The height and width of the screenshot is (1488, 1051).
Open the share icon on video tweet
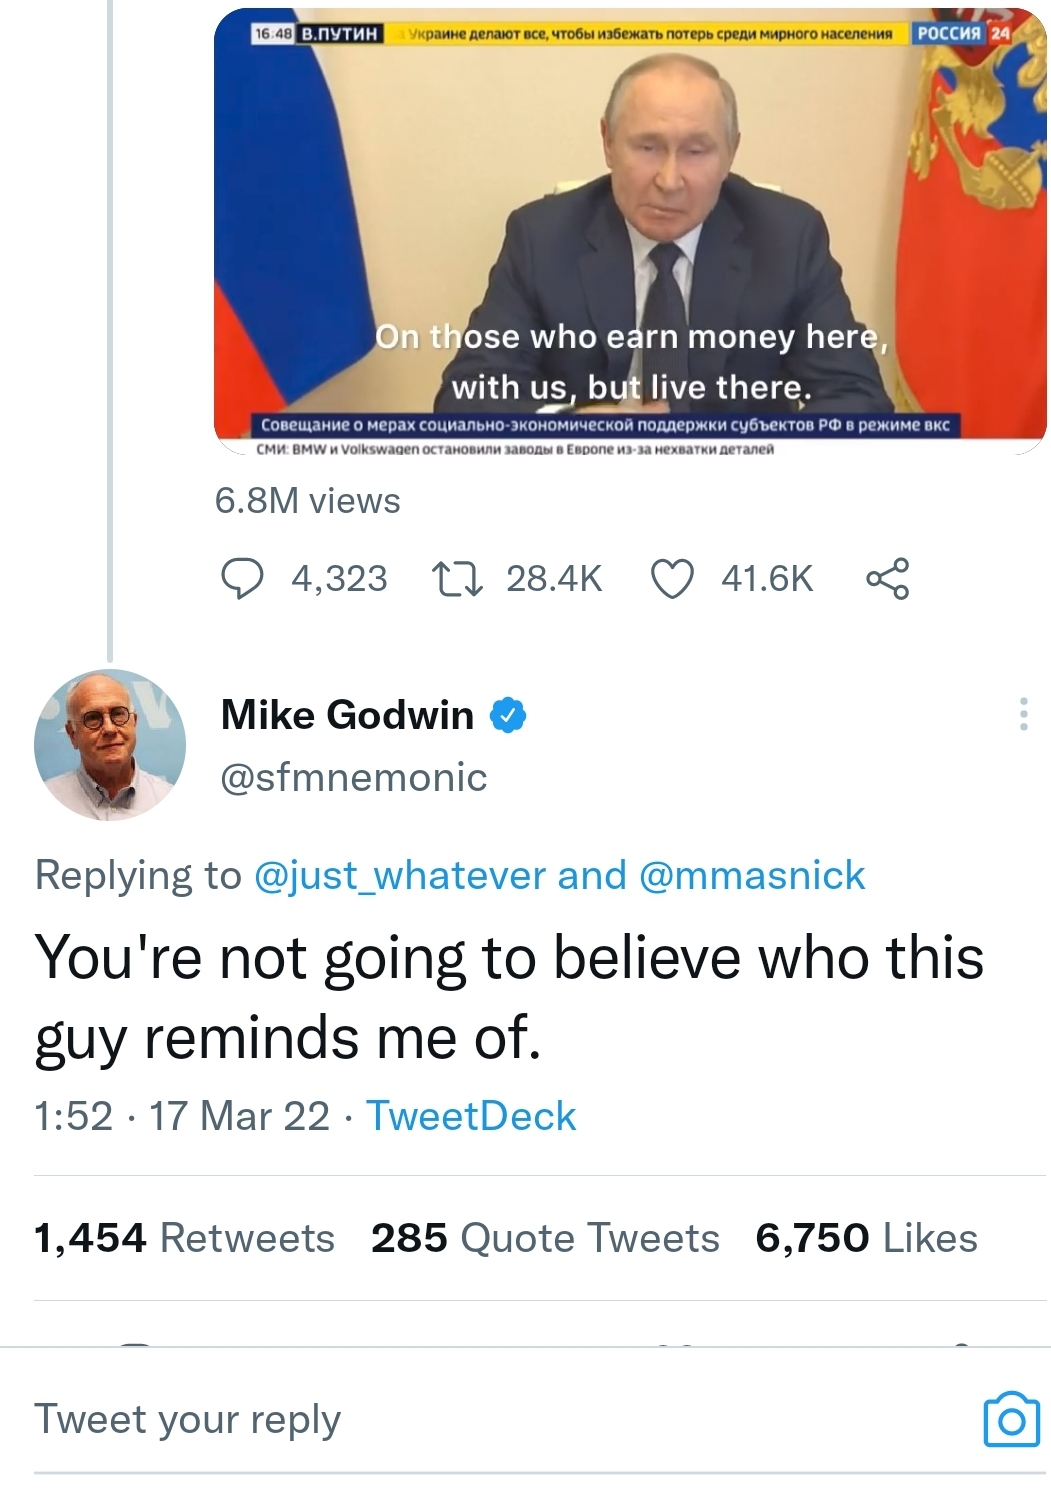pos(888,578)
